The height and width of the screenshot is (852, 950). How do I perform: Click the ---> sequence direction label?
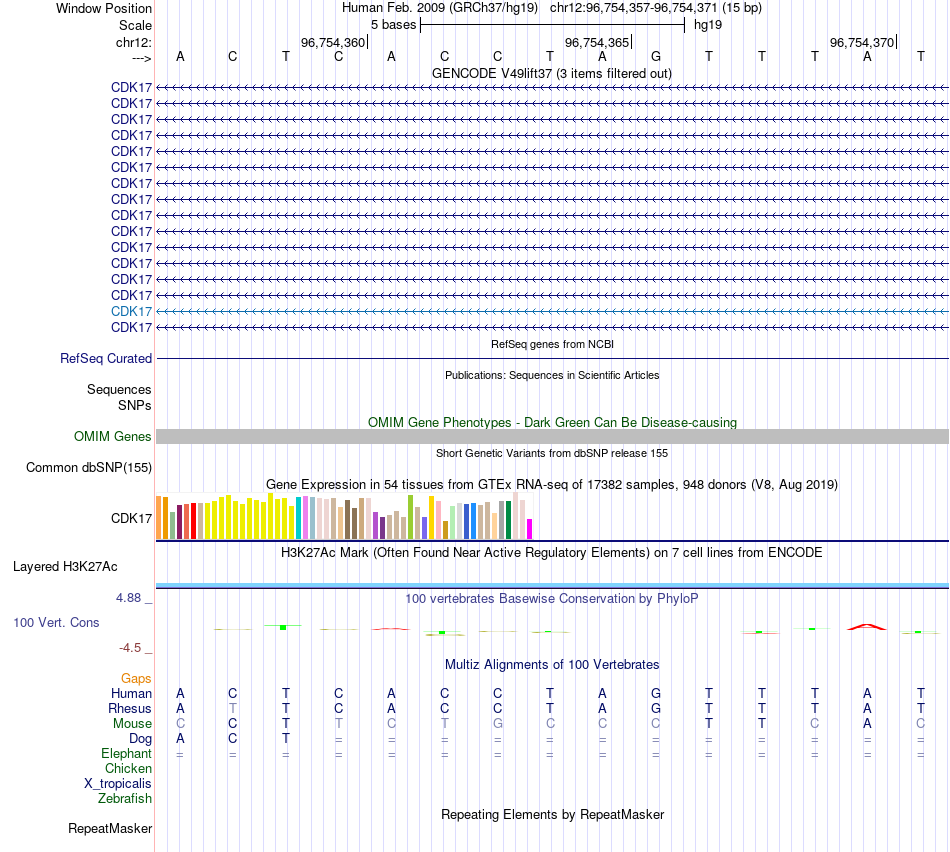tap(141, 58)
